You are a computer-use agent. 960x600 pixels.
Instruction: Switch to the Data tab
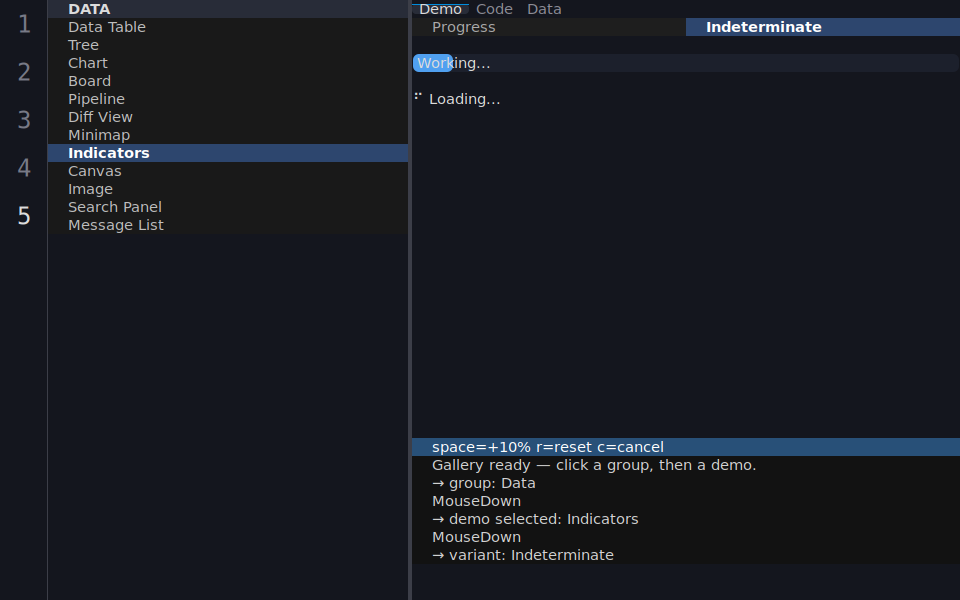coord(544,9)
